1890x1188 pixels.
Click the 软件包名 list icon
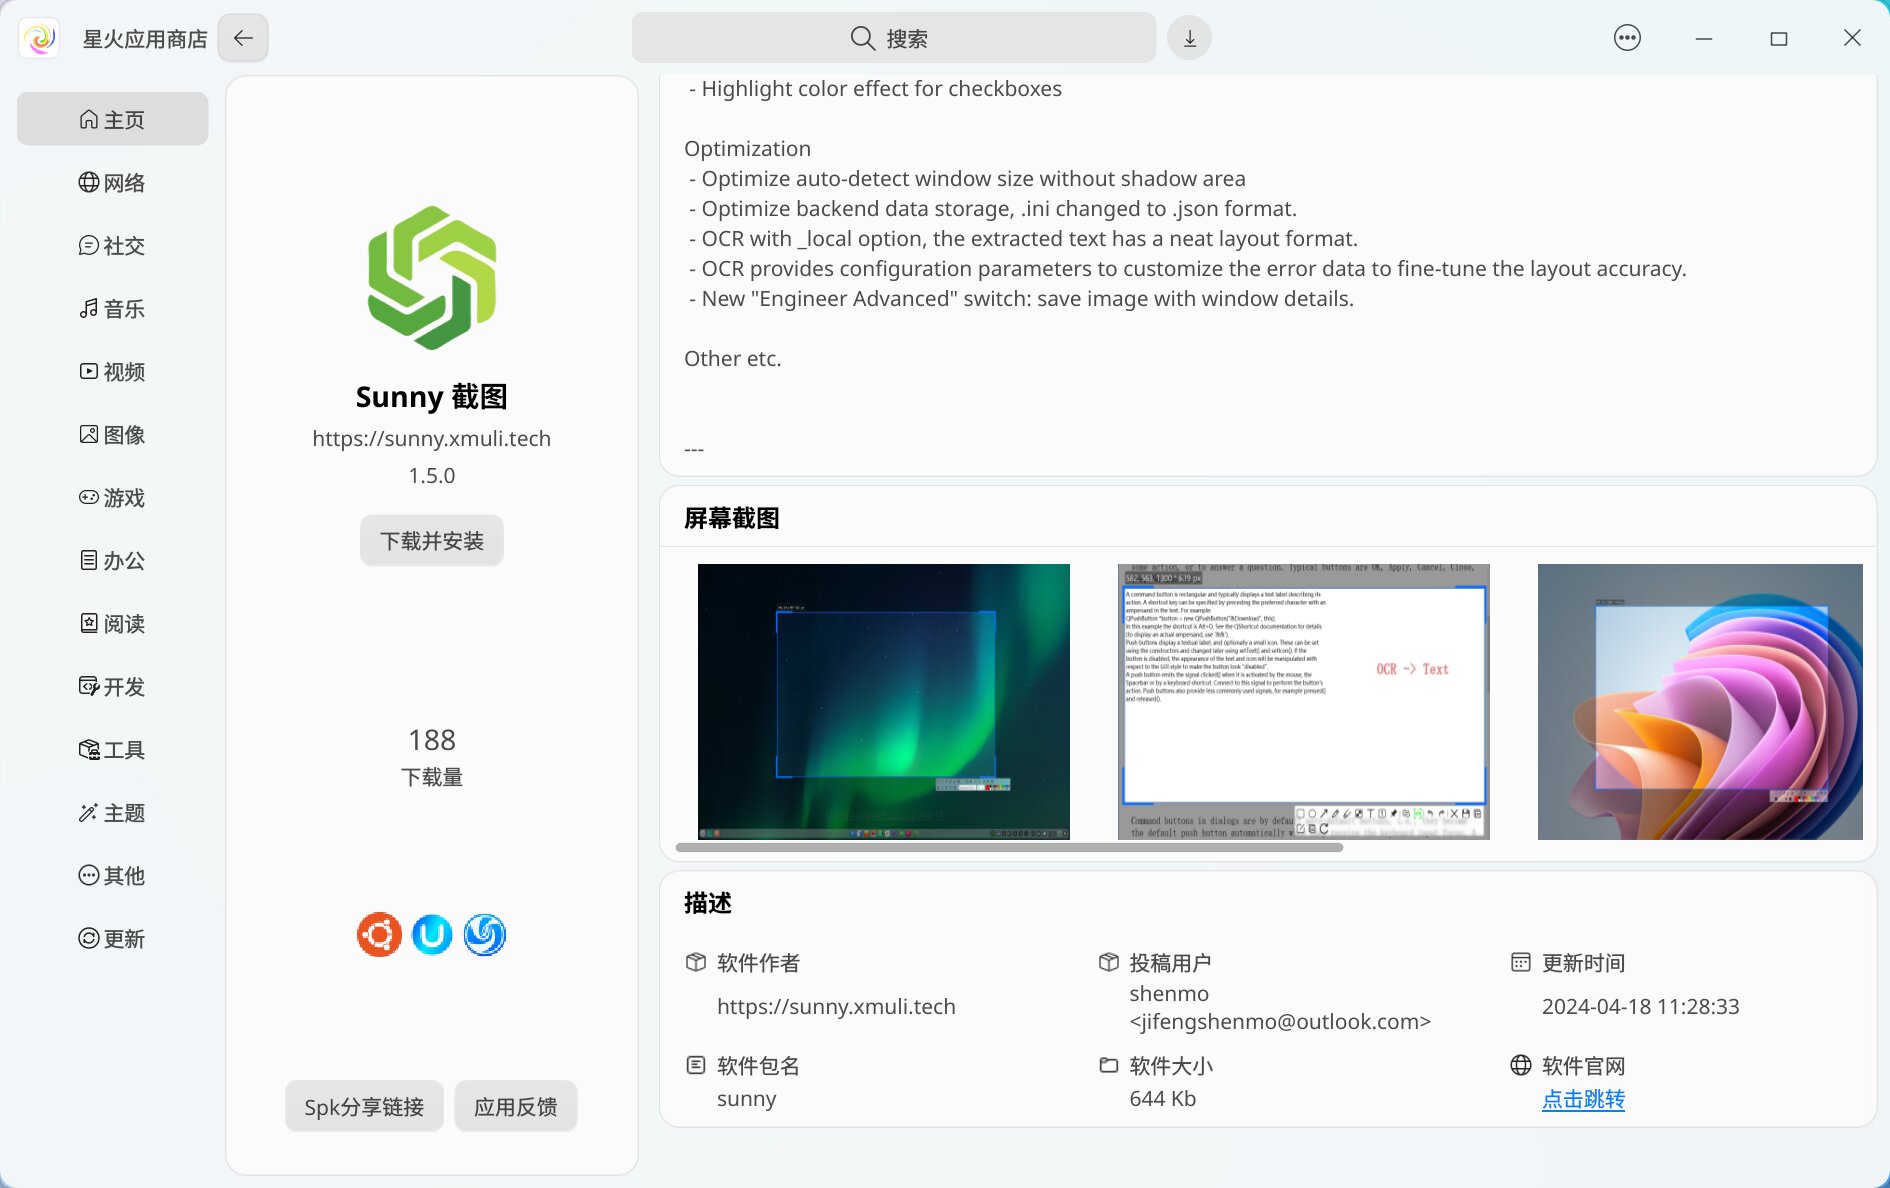click(696, 1065)
